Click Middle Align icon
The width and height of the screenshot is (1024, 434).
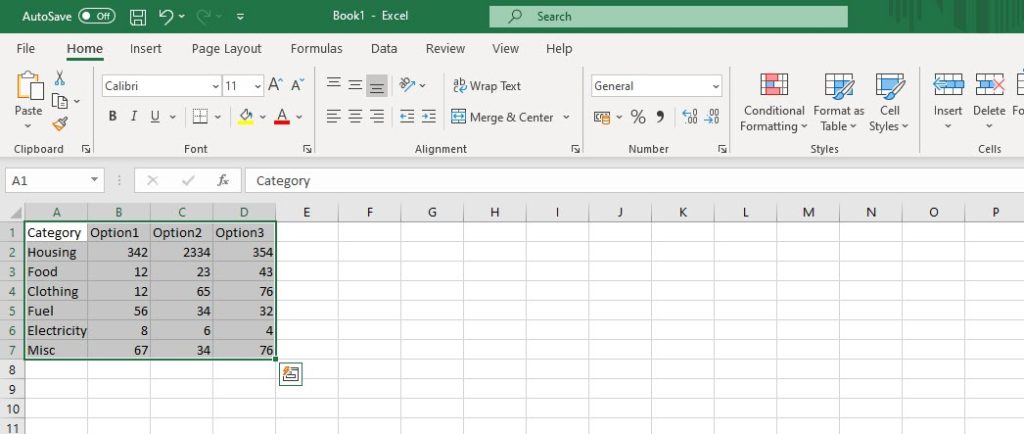355,85
